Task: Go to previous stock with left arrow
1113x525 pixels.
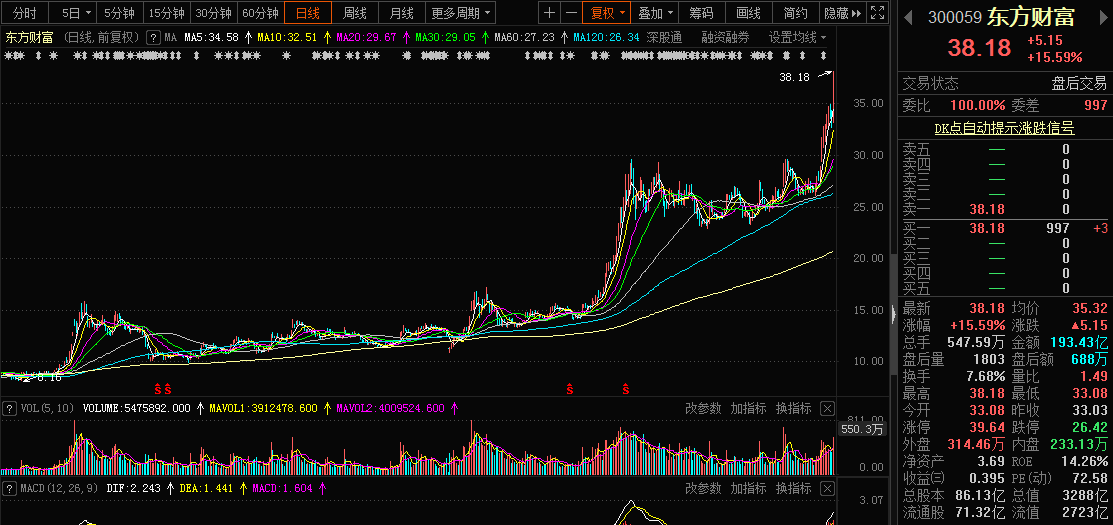Action: tap(908, 18)
